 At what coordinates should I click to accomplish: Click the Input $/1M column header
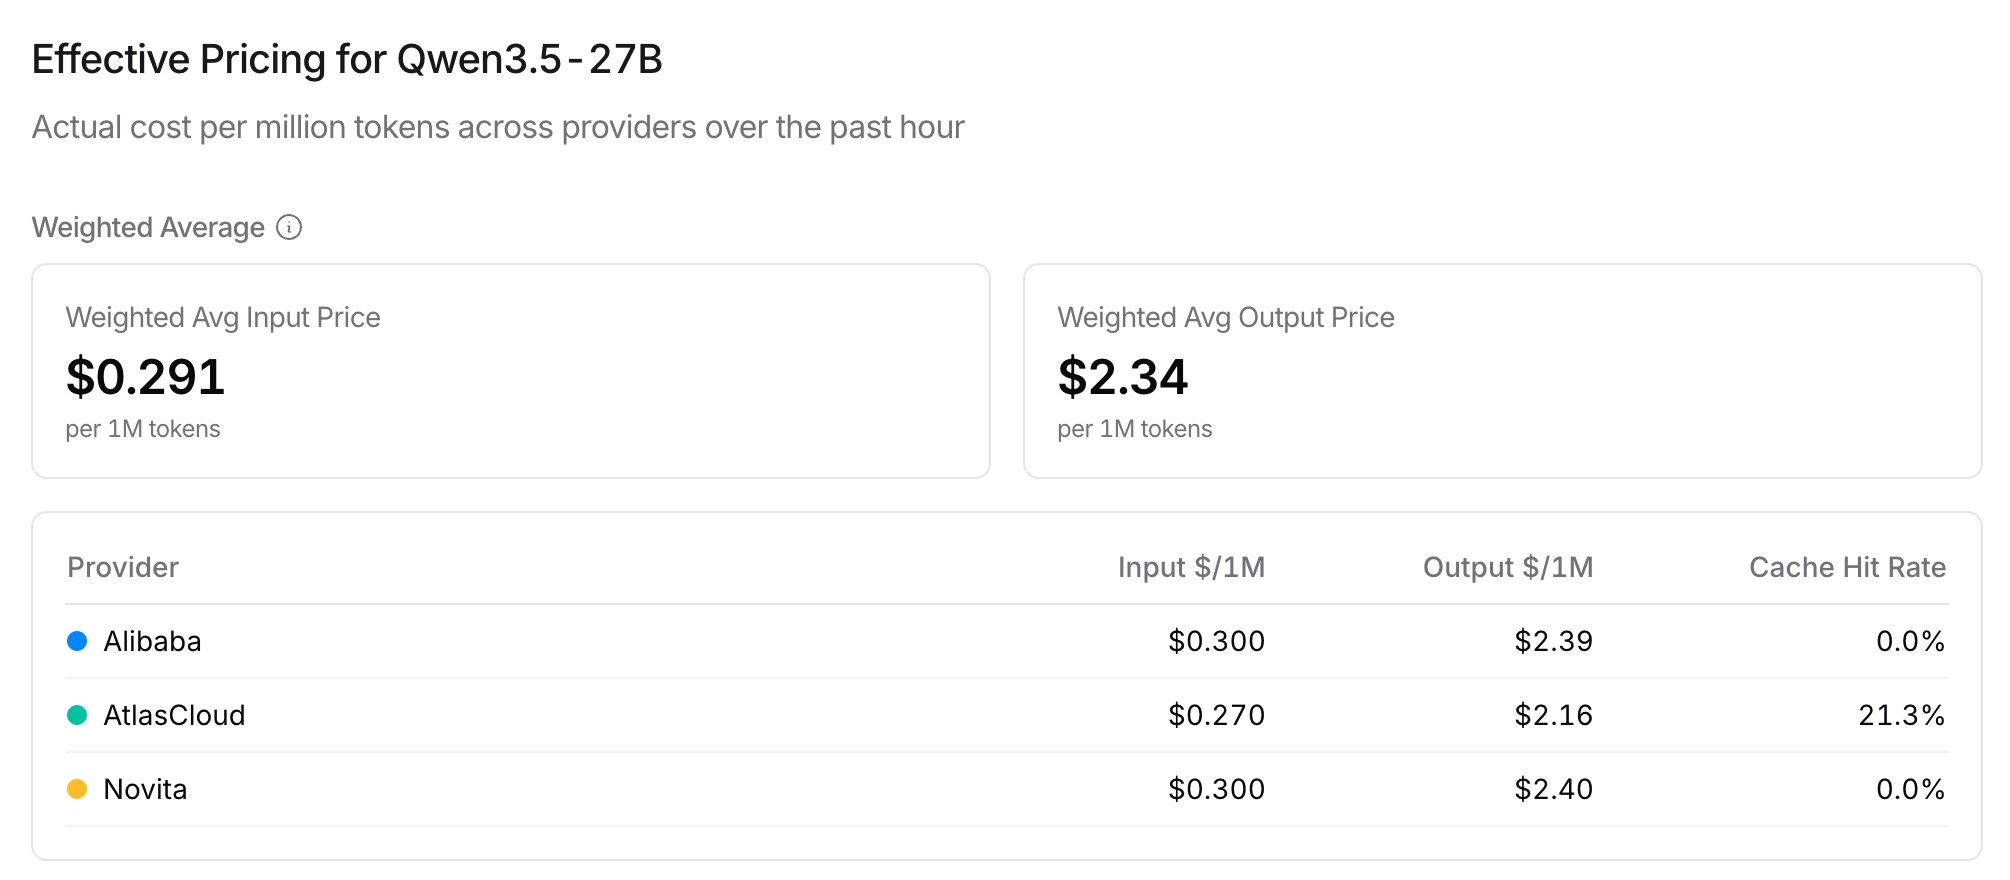pos(1191,567)
